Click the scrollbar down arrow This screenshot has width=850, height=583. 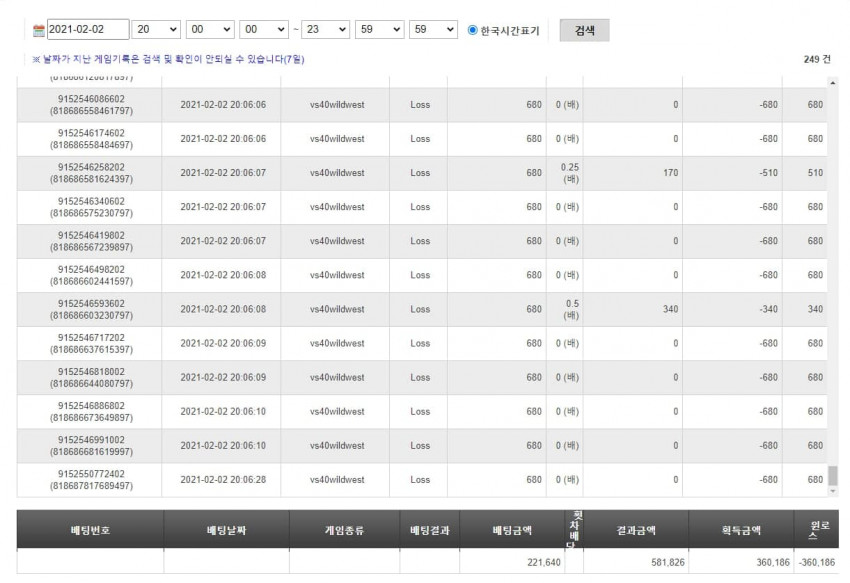tap(833, 491)
